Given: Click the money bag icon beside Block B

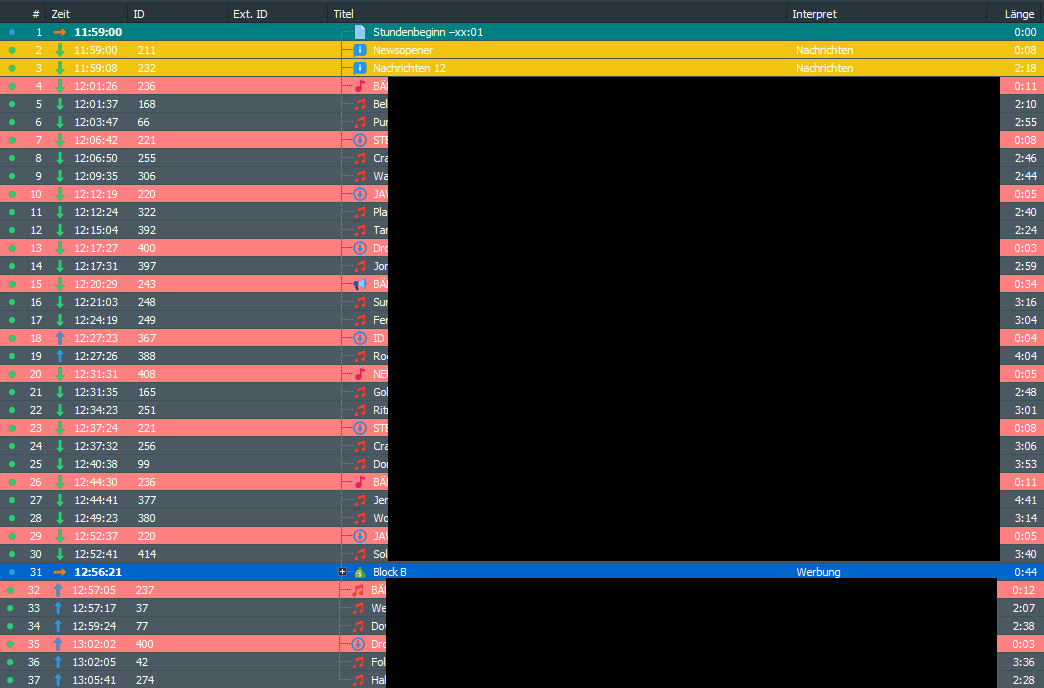Looking at the screenshot, I should [x=360, y=572].
